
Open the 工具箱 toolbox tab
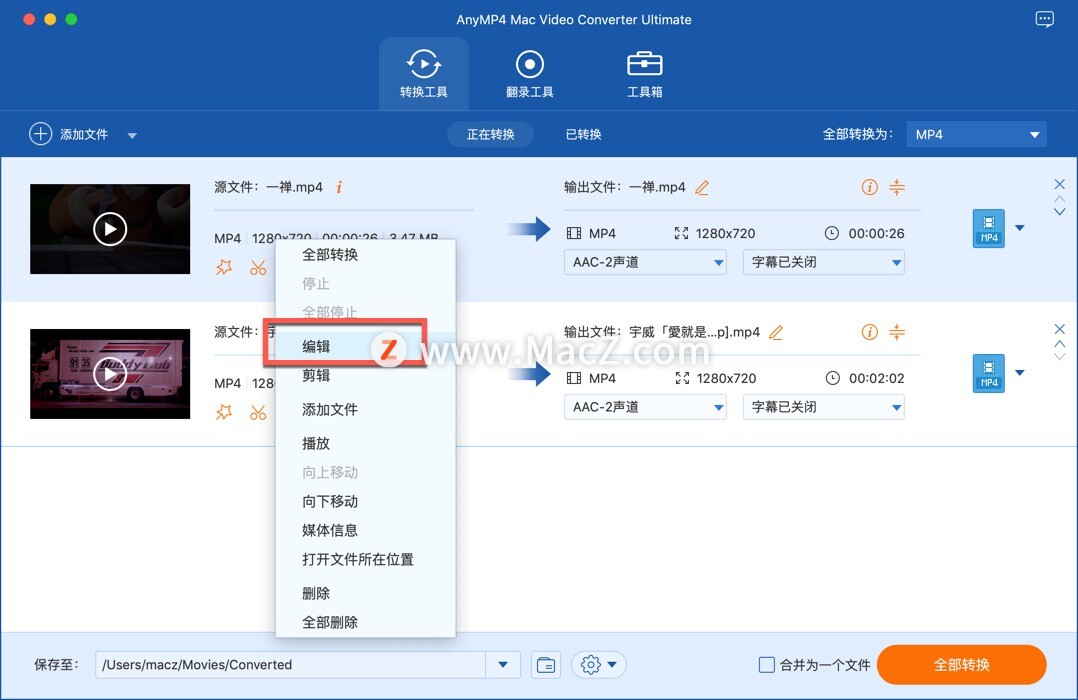point(644,74)
